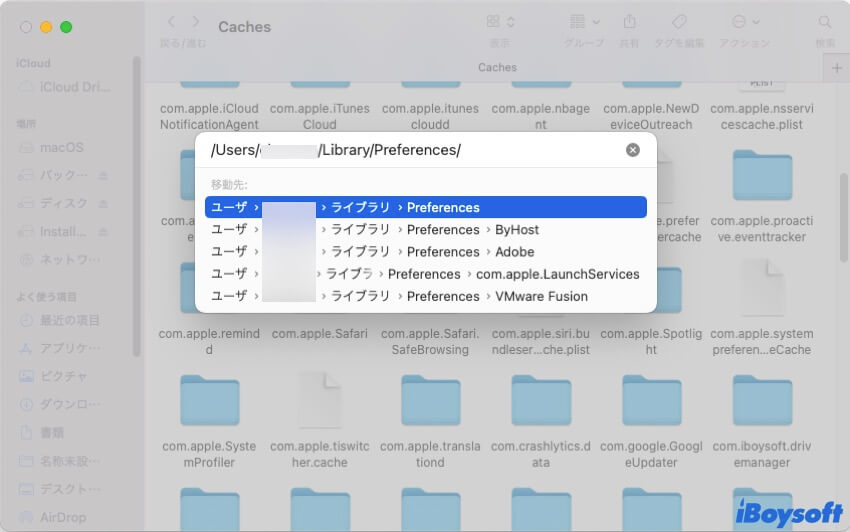Click the Edit Tags toolbar icon
Image resolution: width=850 pixels, height=532 pixels.
[x=679, y=22]
